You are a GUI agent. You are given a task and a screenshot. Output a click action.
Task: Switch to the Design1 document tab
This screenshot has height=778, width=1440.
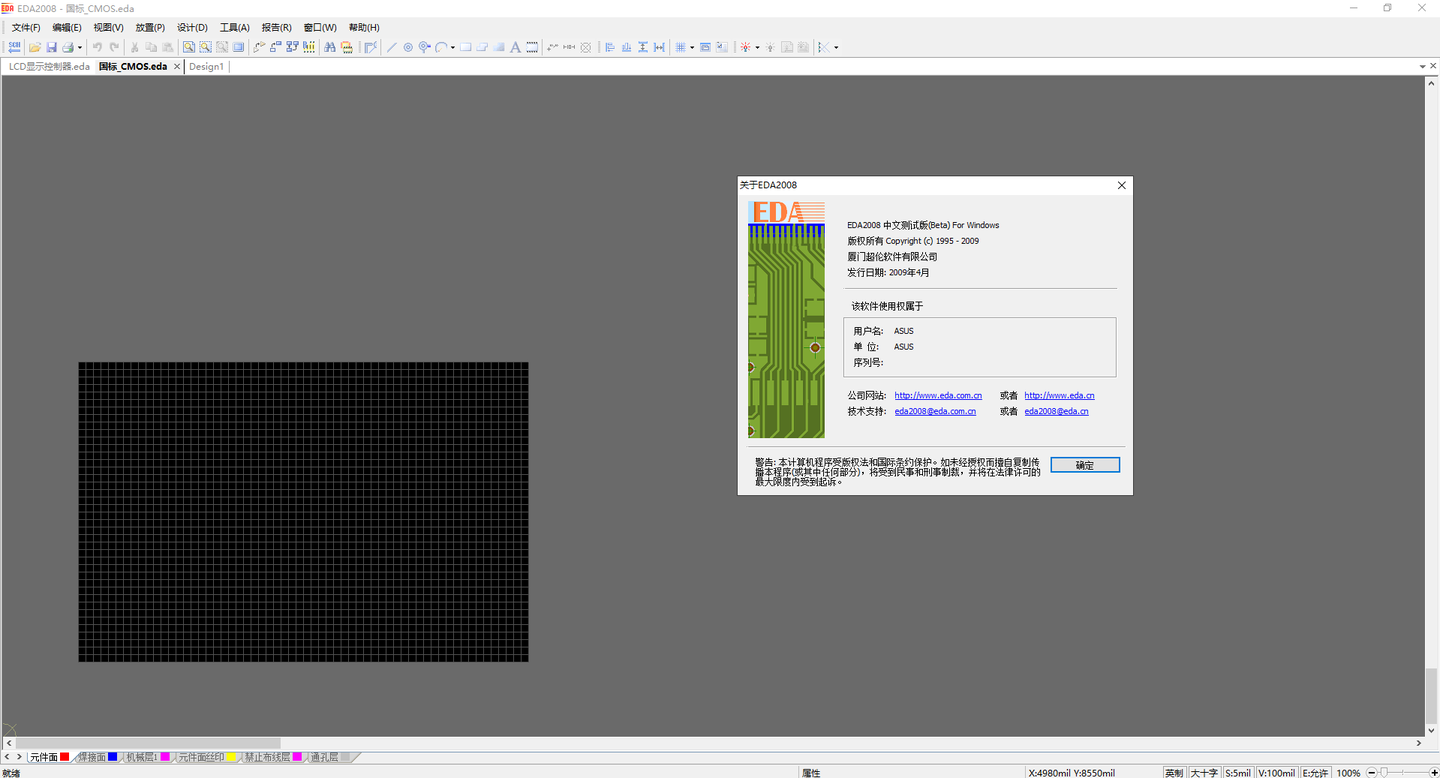pos(207,67)
